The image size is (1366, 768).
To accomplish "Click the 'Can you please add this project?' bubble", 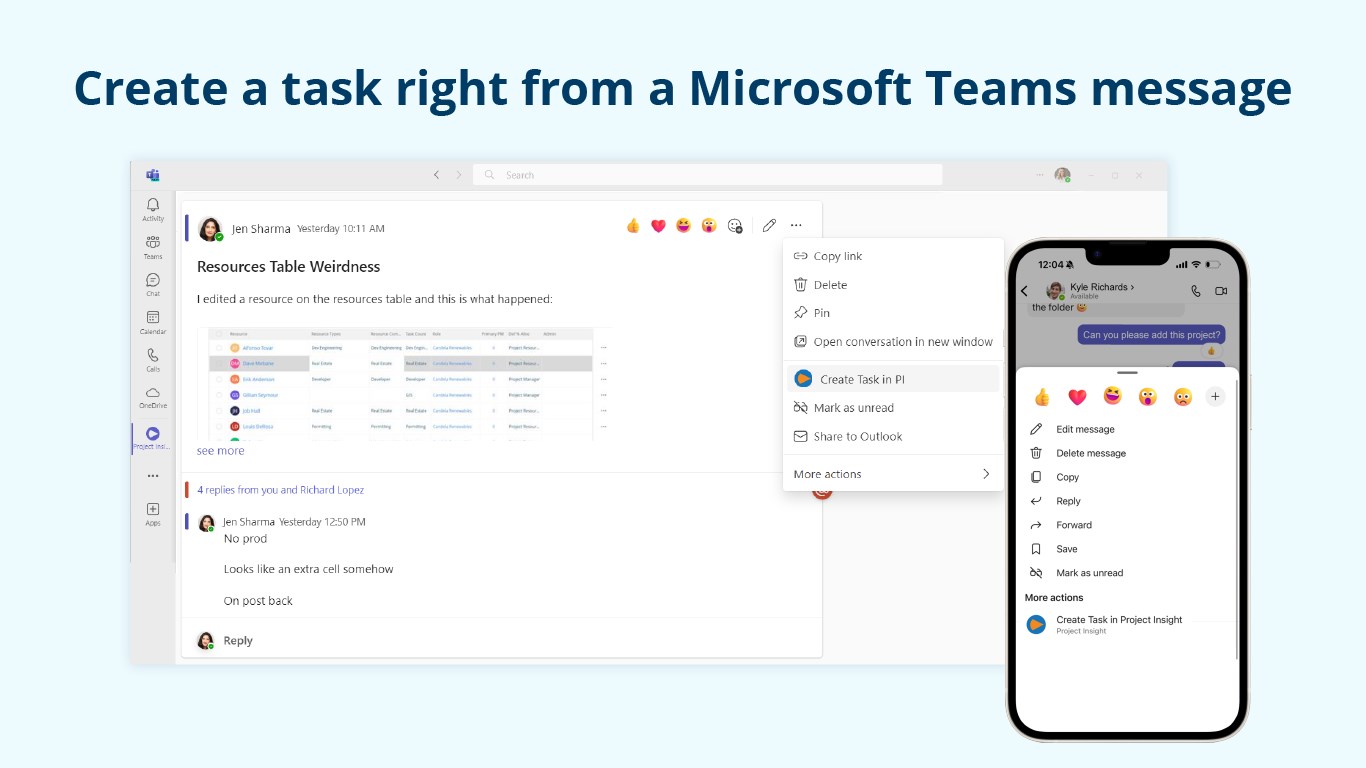I will [x=1152, y=335].
